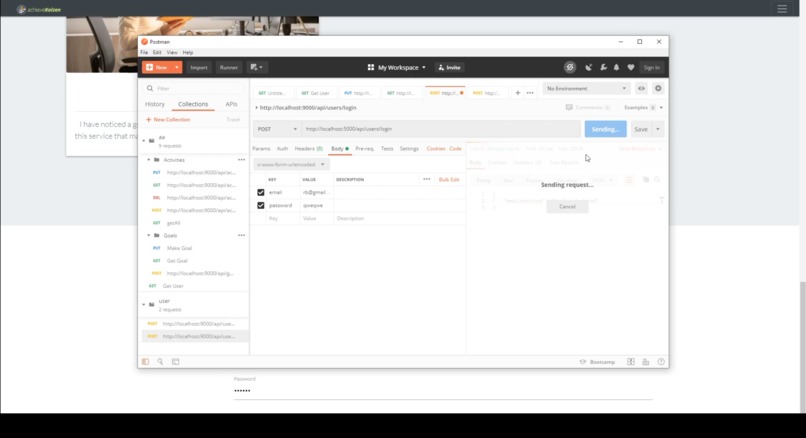Click the New Collection link

[x=169, y=119]
